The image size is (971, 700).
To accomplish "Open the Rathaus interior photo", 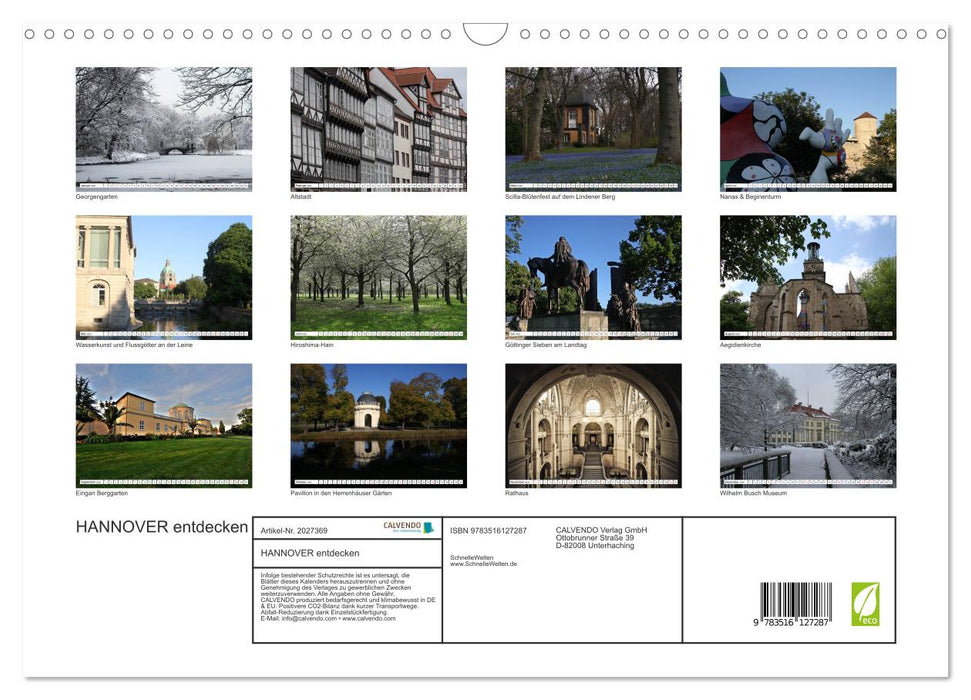I will 592,424.
